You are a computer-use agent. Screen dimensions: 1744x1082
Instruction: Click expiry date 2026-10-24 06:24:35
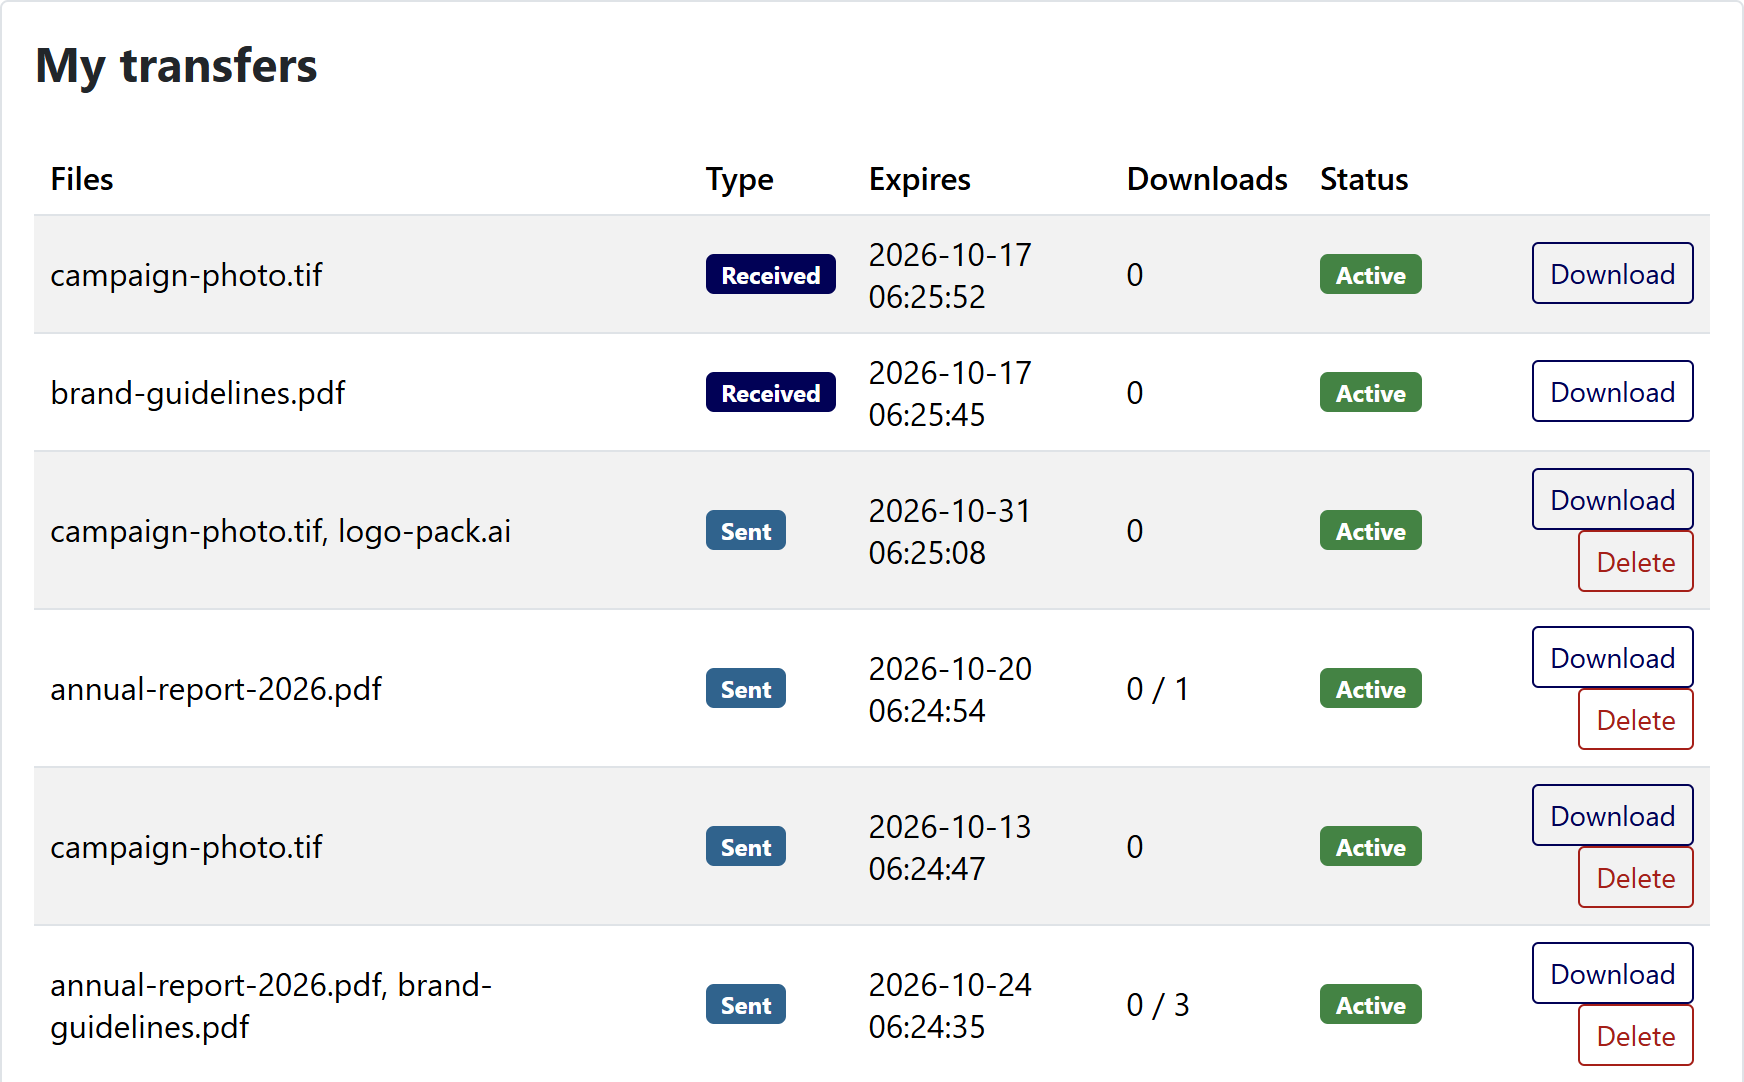950,1005
